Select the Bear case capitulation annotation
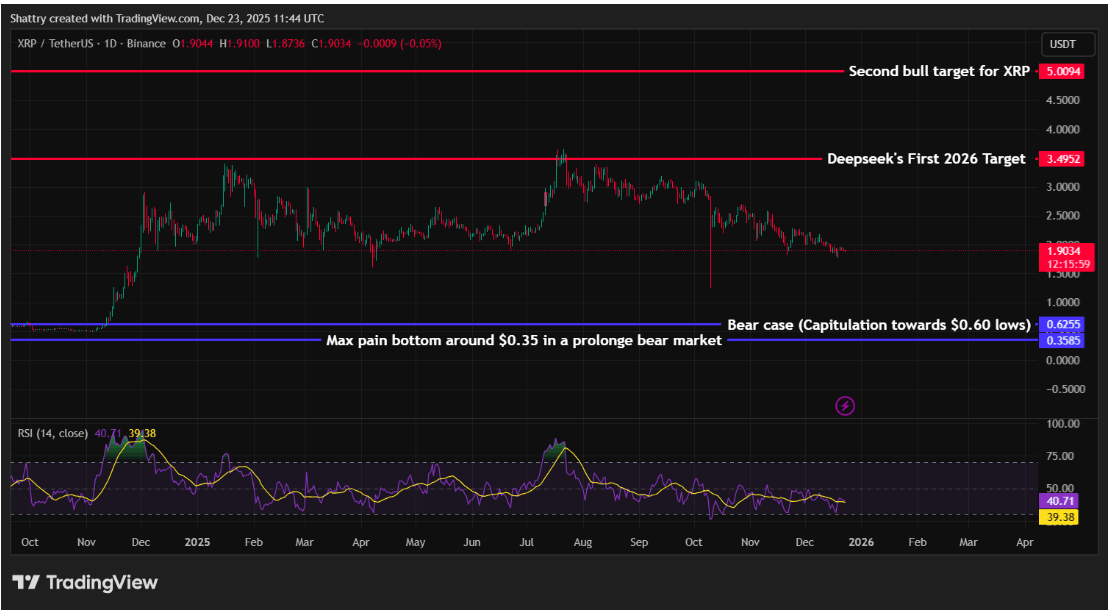 point(878,325)
